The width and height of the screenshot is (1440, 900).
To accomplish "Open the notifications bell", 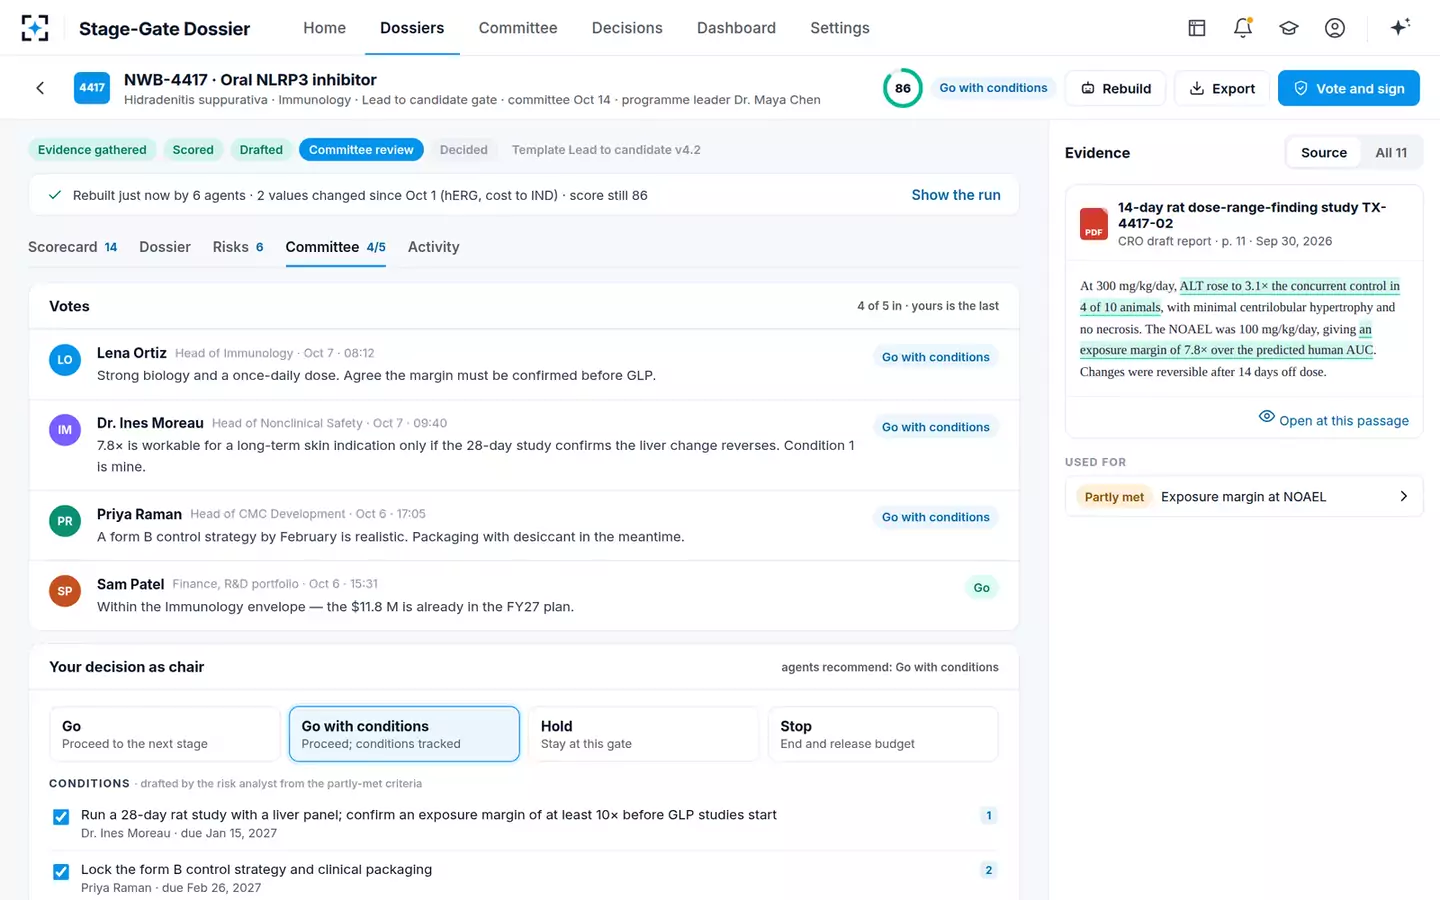I will click(x=1243, y=28).
